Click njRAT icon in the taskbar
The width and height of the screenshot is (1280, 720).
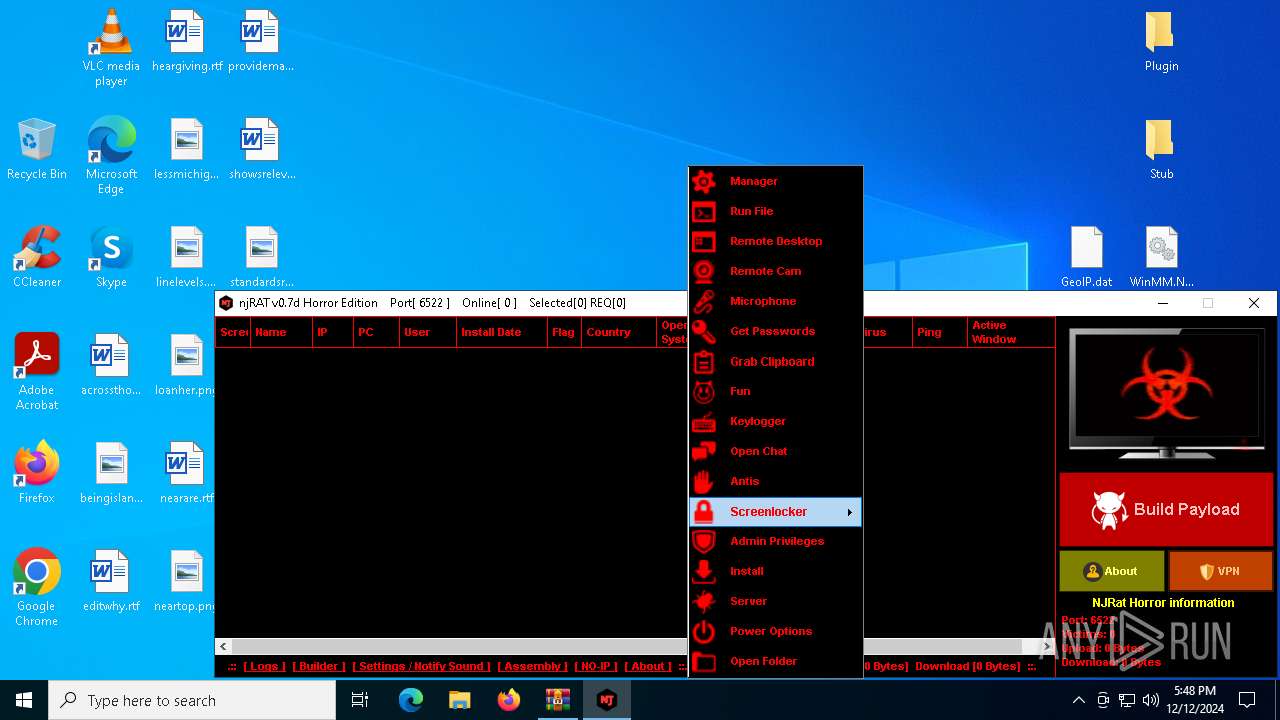(606, 700)
